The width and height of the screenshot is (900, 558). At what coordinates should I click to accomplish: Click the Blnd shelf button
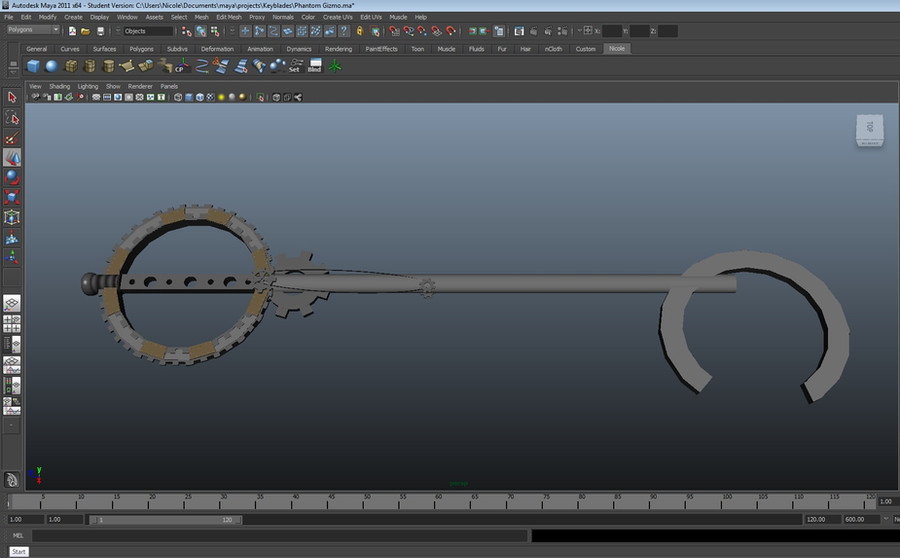(315, 66)
